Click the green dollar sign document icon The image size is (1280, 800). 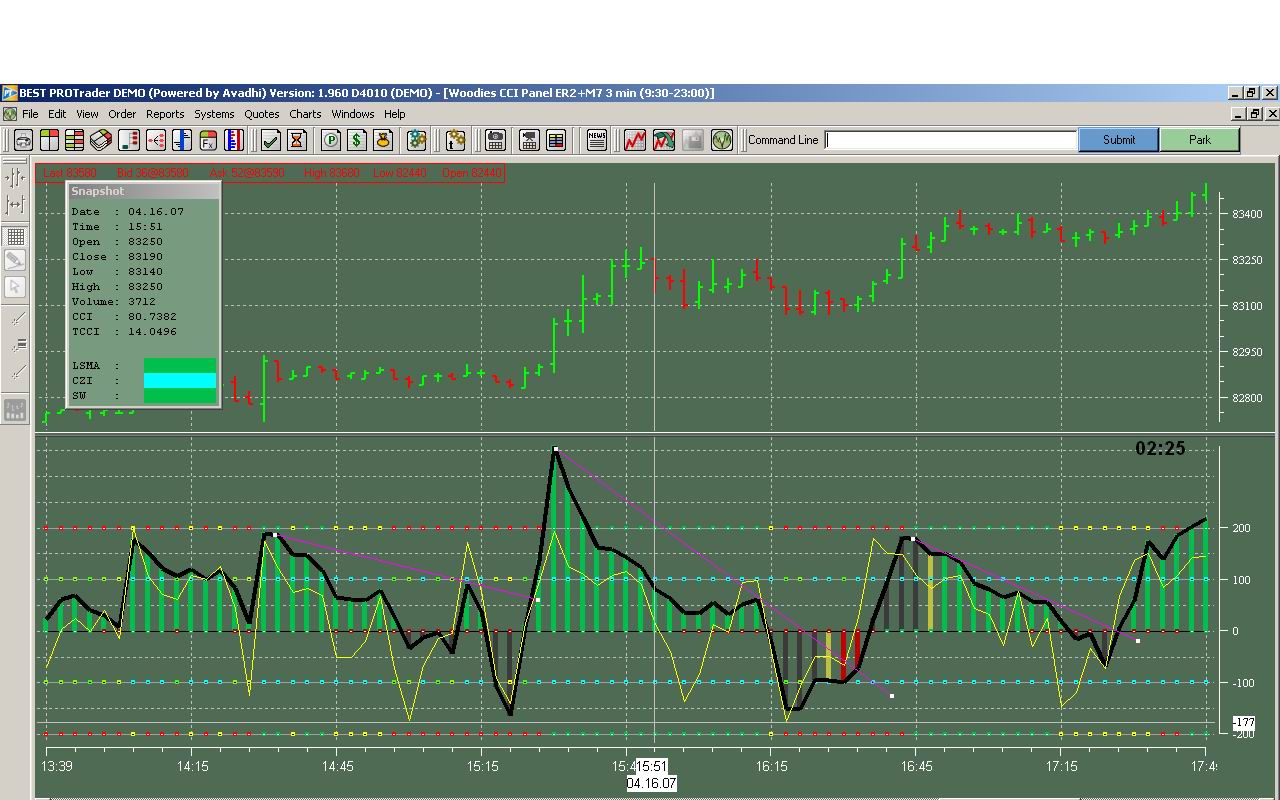point(357,140)
